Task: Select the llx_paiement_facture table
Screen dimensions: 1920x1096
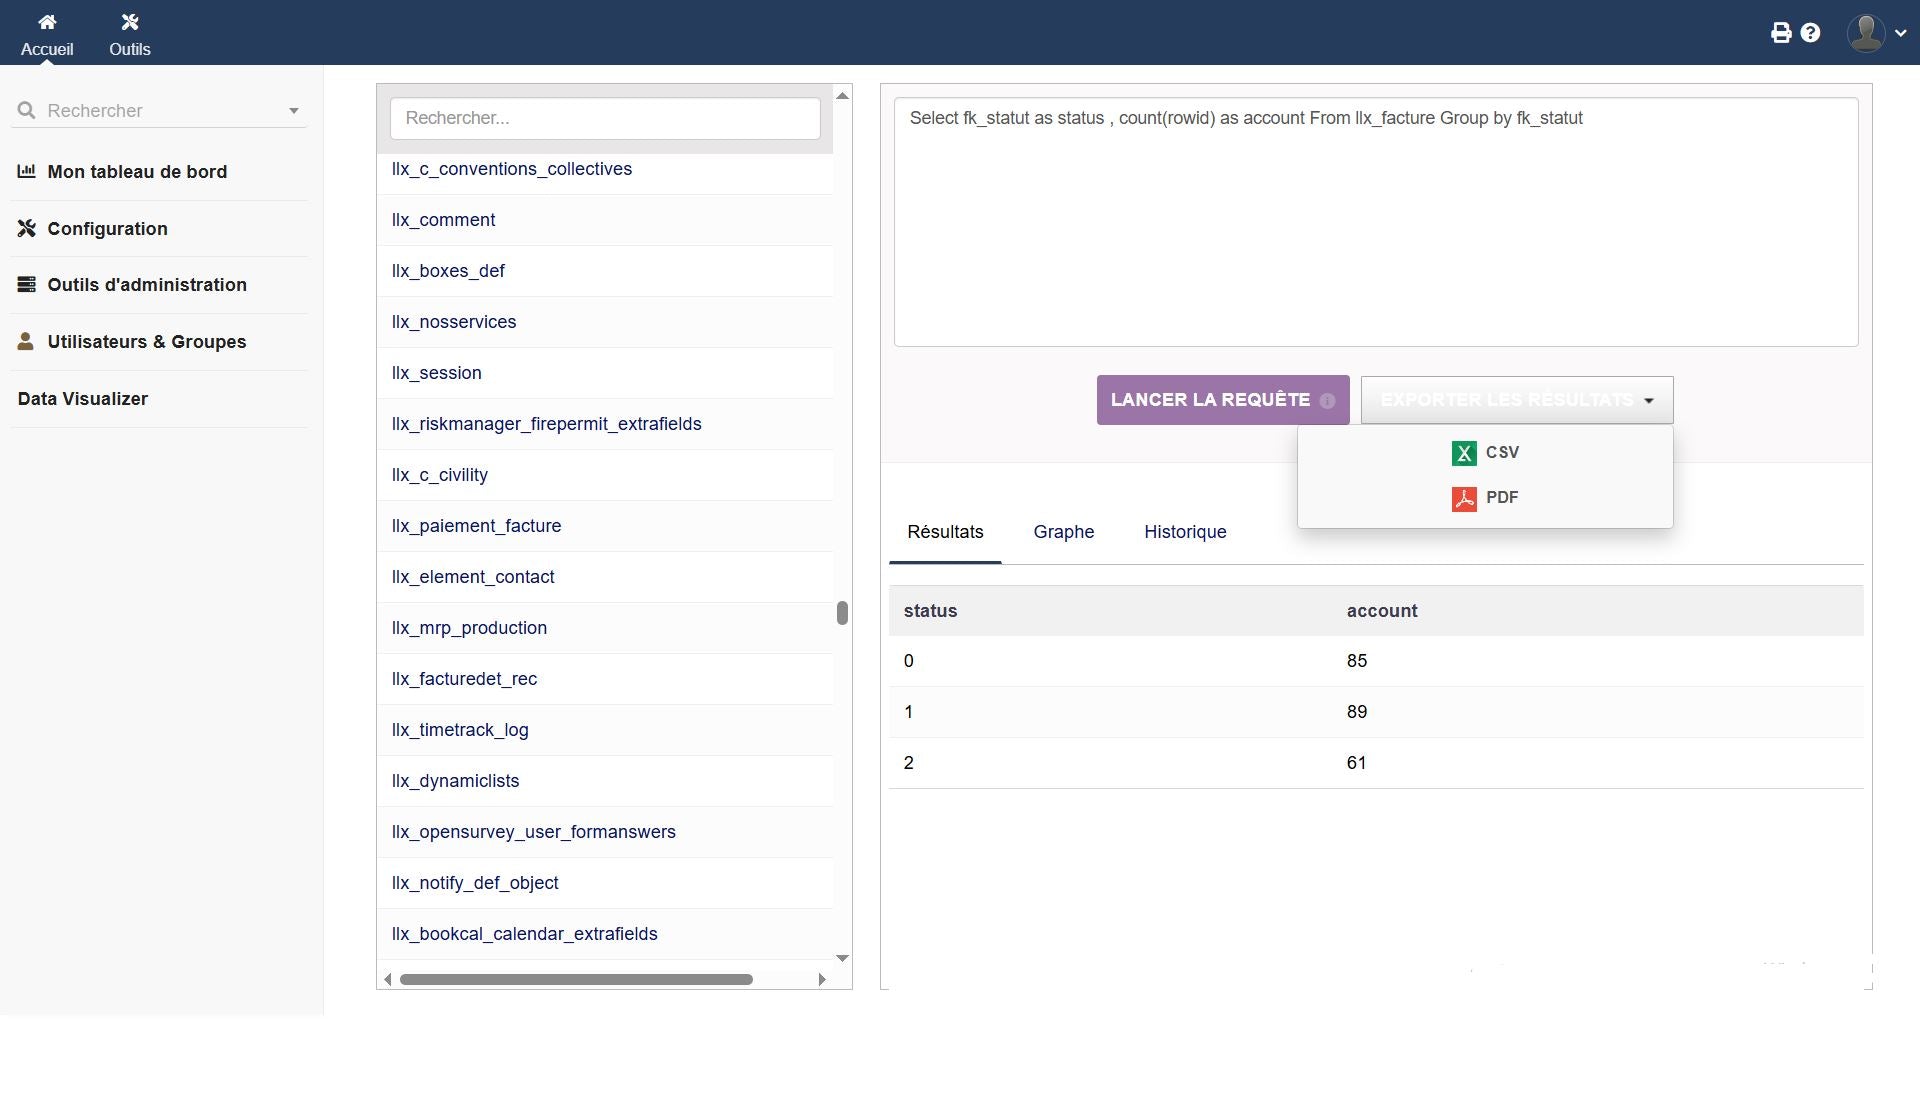Action: pyautogui.click(x=476, y=526)
